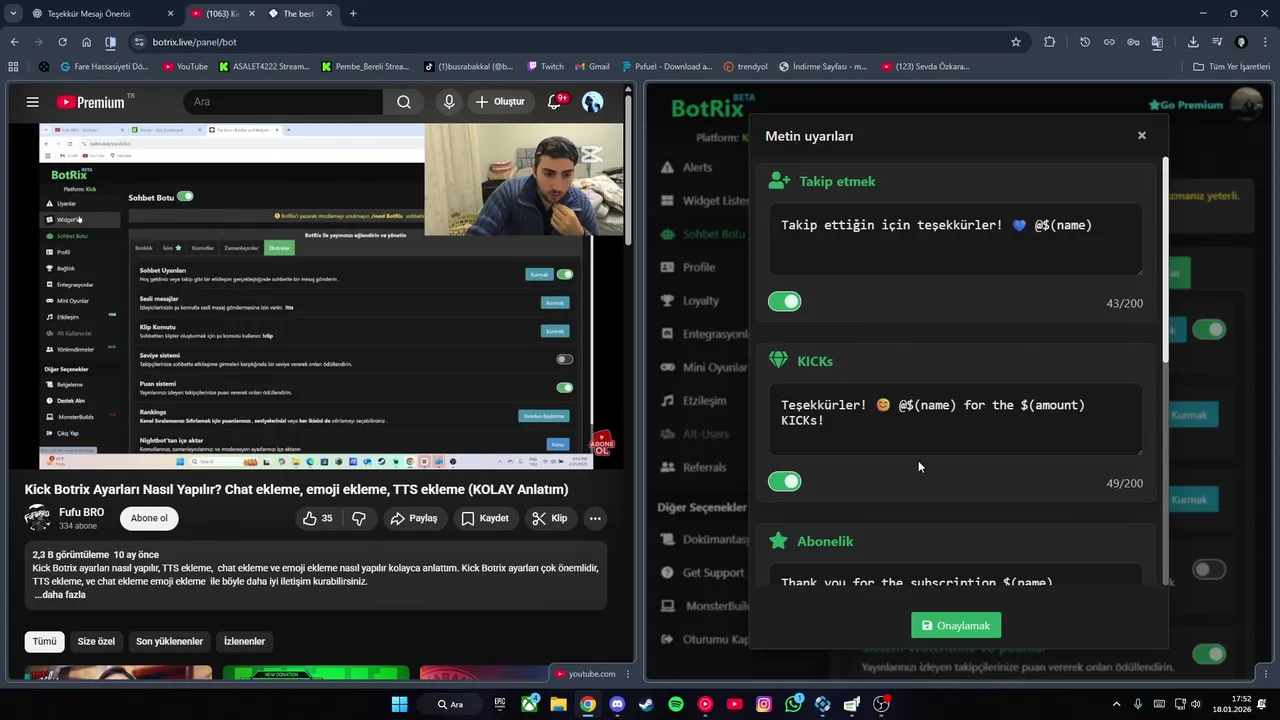Start voice search with the microphone icon
Viewport: 1280px width, 720px height.
click(449, 102)
